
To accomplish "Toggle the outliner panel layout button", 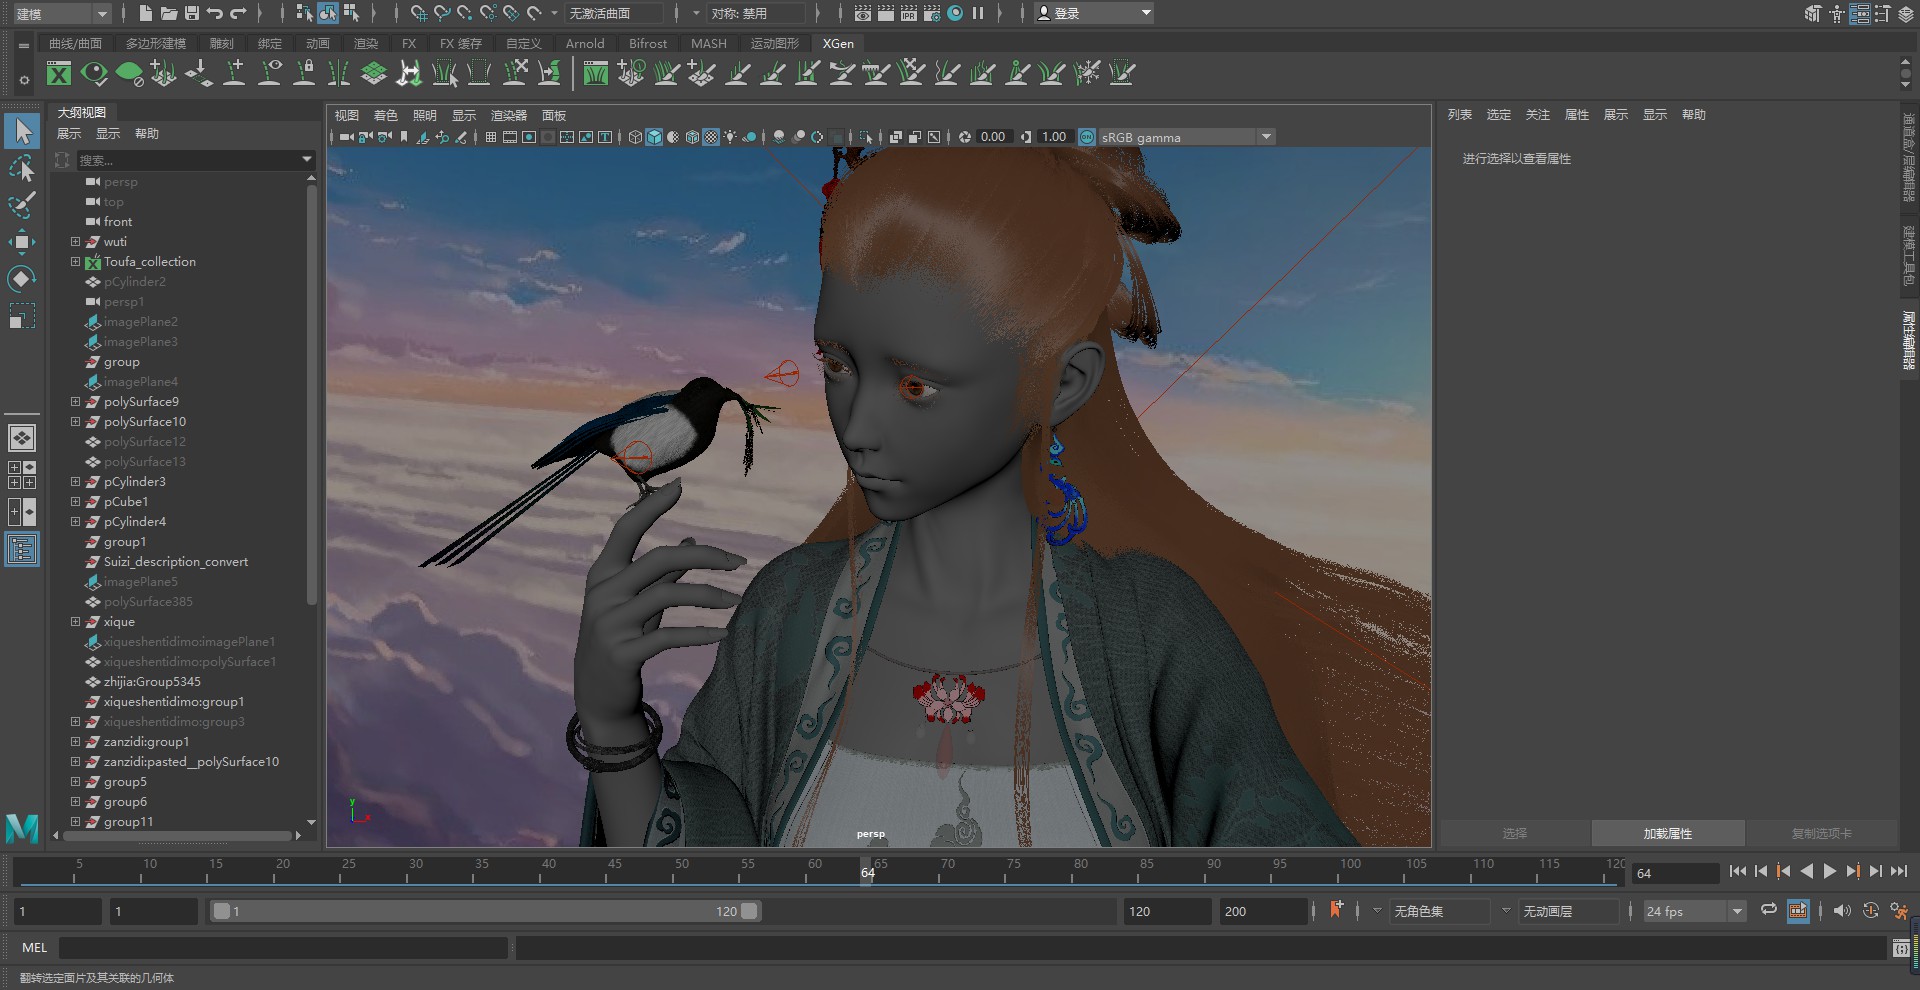I will coord(22,549).
